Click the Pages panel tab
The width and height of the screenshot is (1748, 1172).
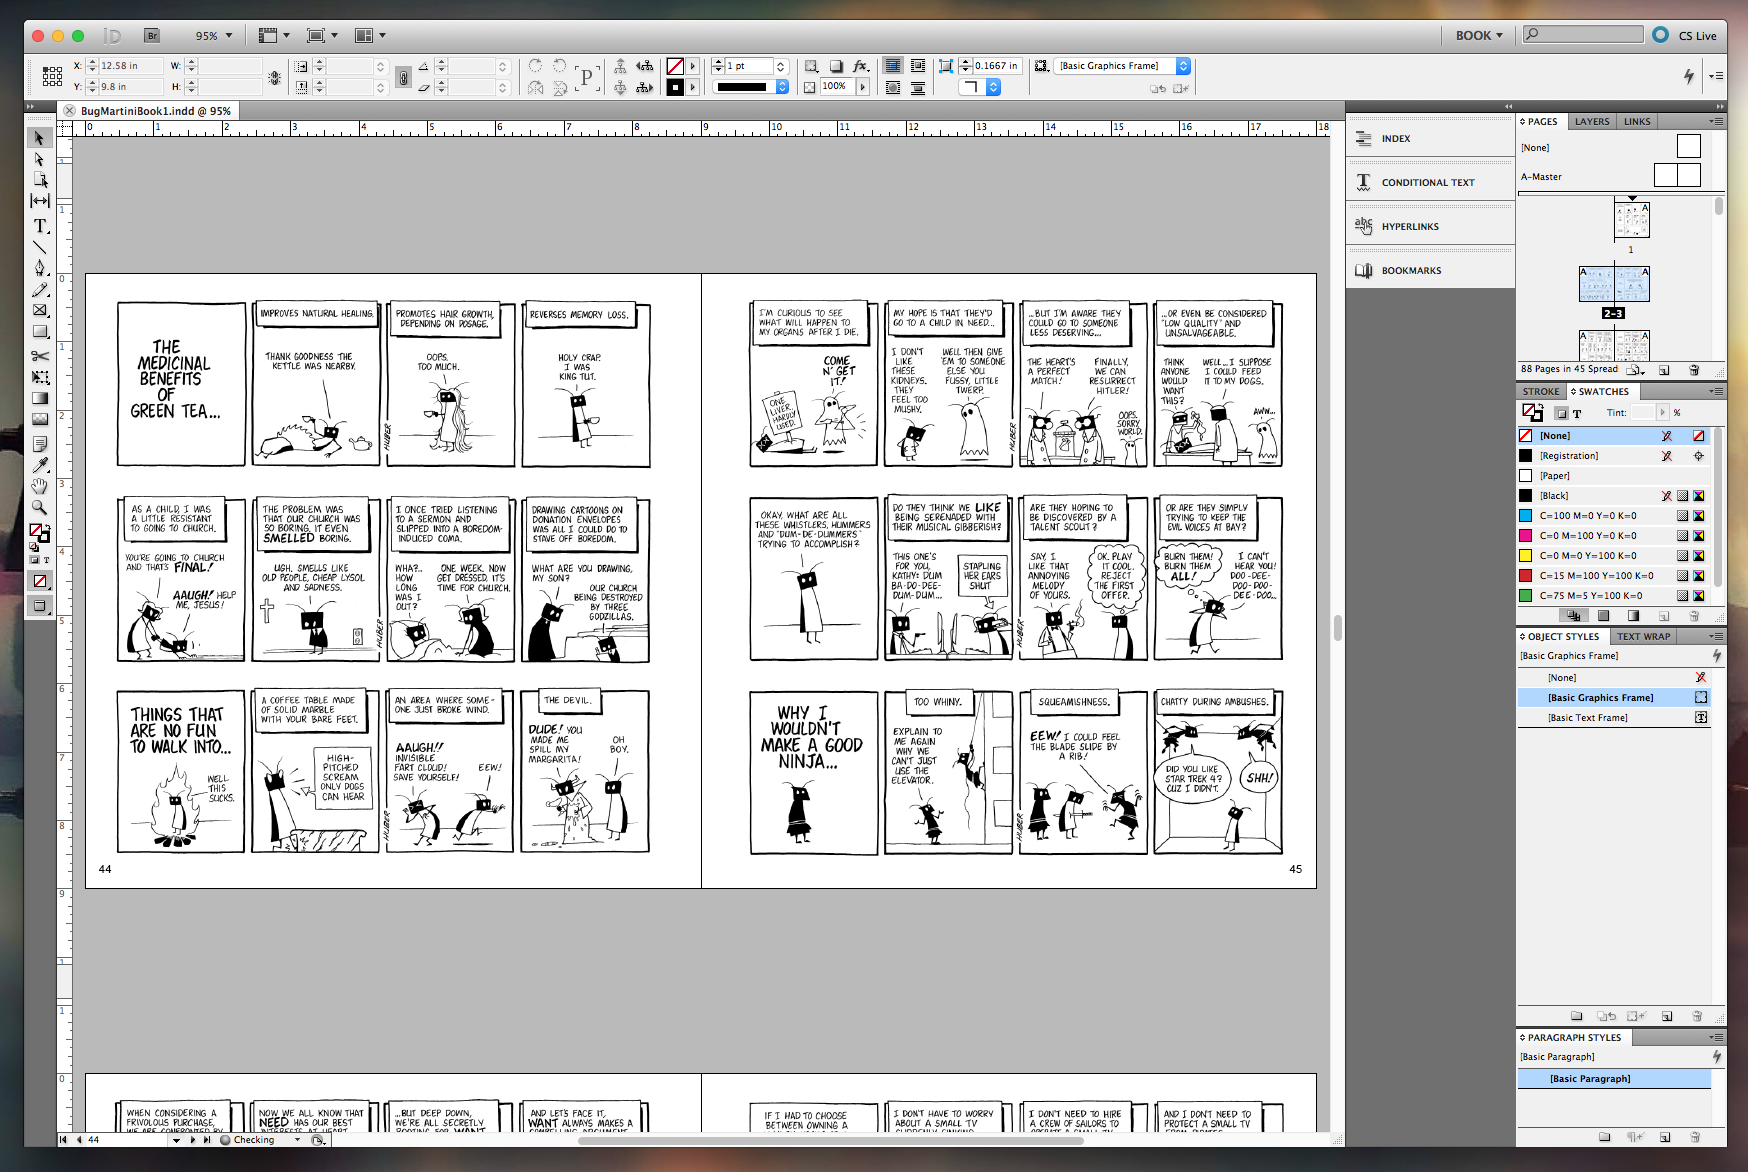coord(1541,121)
